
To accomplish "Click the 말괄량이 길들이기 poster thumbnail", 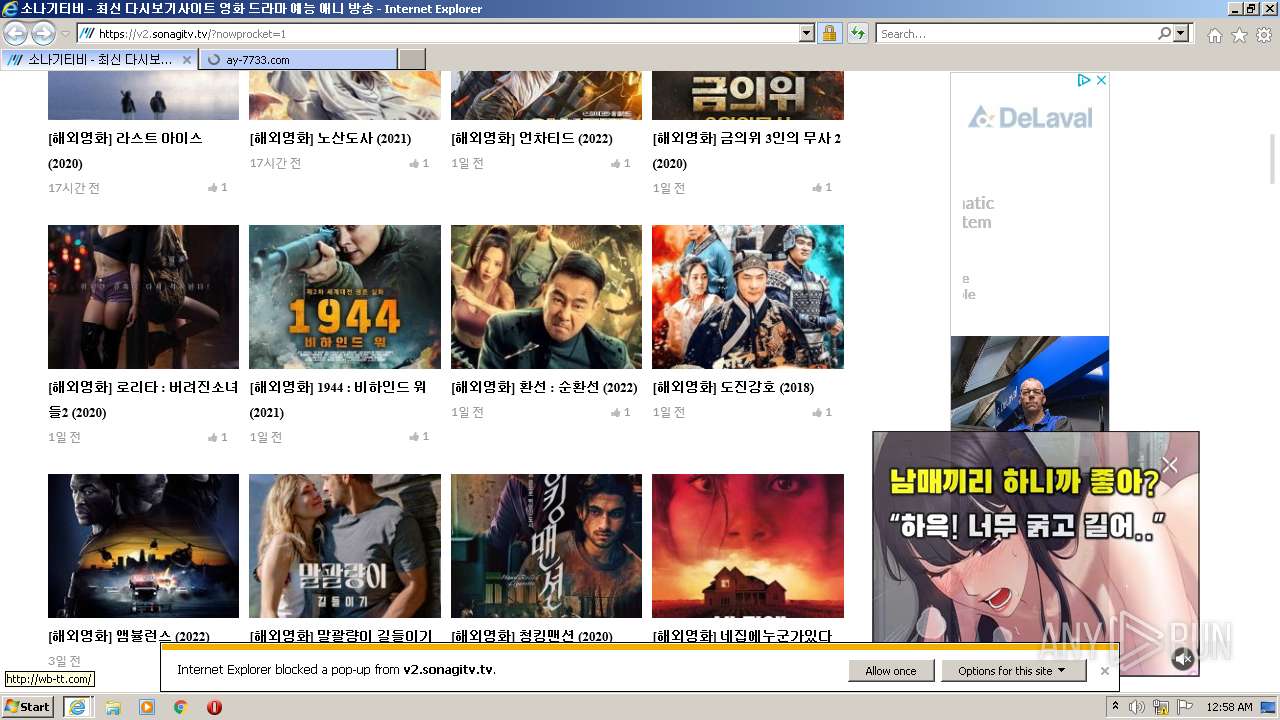I will 345,546.
